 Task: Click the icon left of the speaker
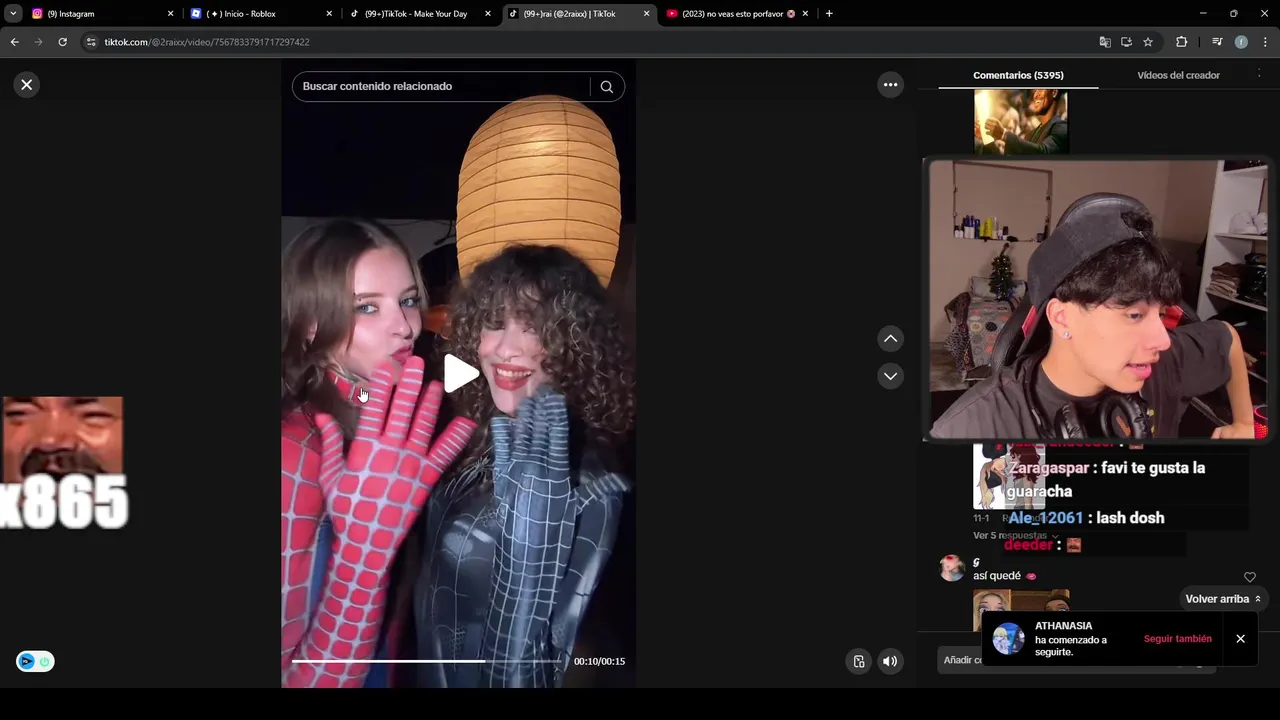pyautogui.click(x=859, y=661)
